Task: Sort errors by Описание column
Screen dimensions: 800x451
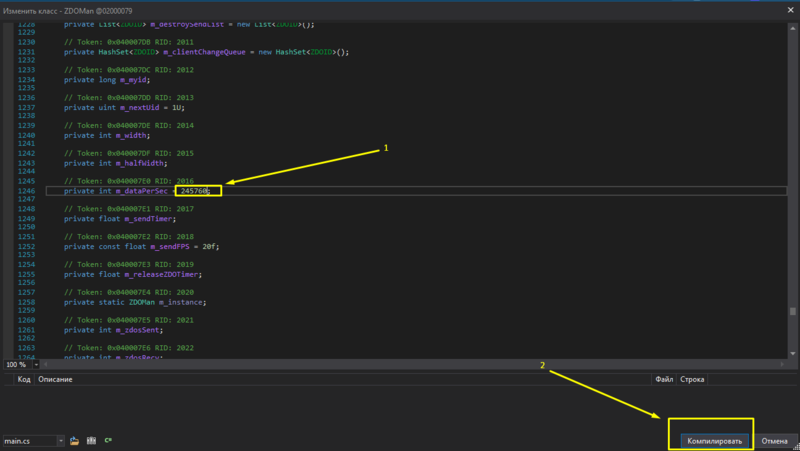Action: coord(58,380)
